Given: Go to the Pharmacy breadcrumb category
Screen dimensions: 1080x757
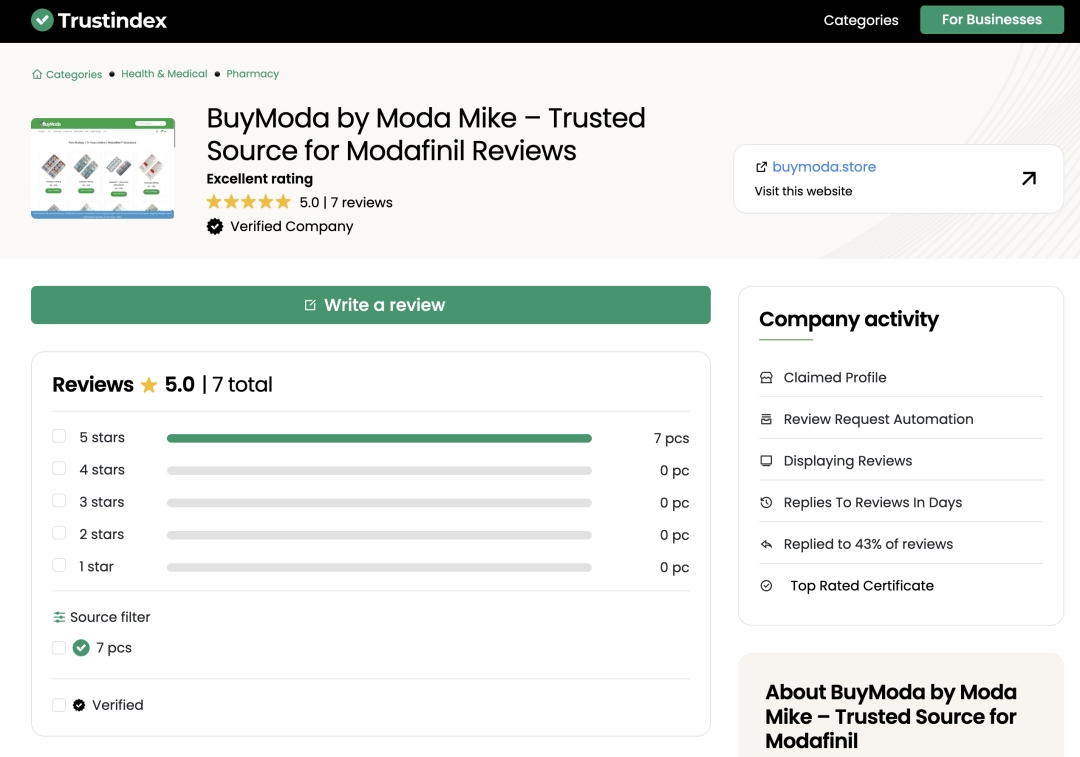Looking at the screenshot, I should coord(252,74).
